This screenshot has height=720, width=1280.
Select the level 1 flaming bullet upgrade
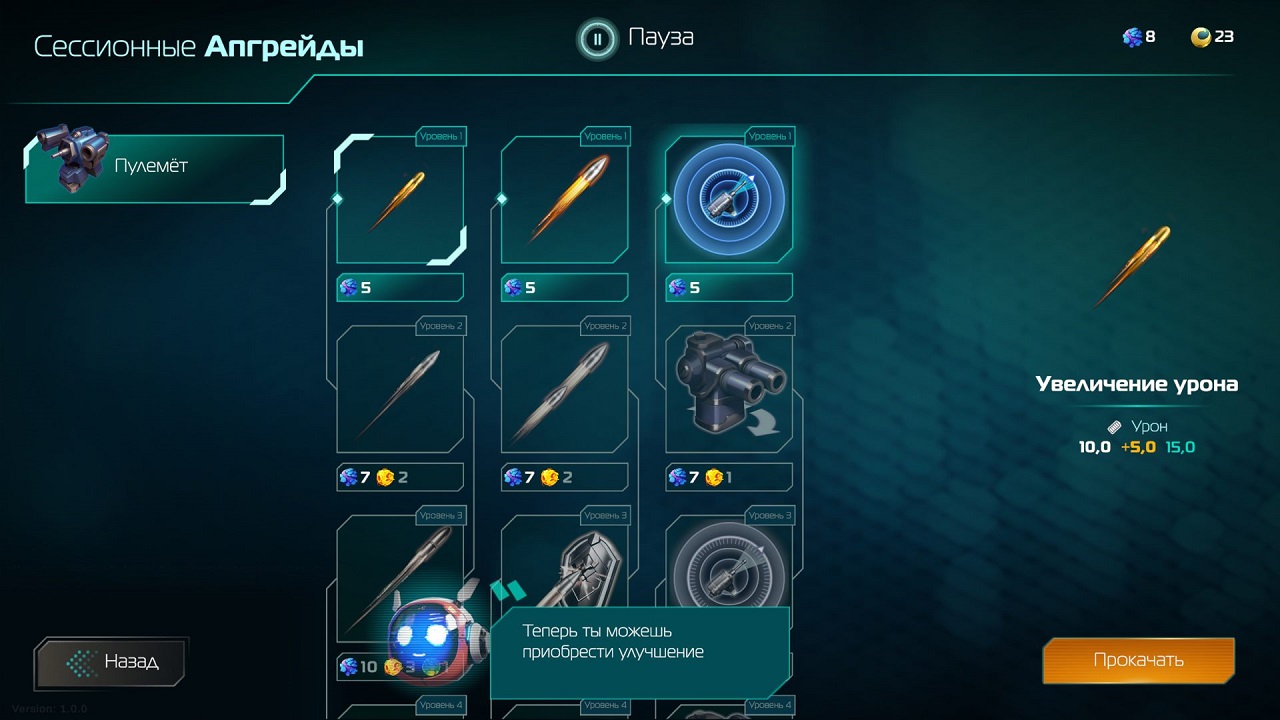tap(565, 200)
